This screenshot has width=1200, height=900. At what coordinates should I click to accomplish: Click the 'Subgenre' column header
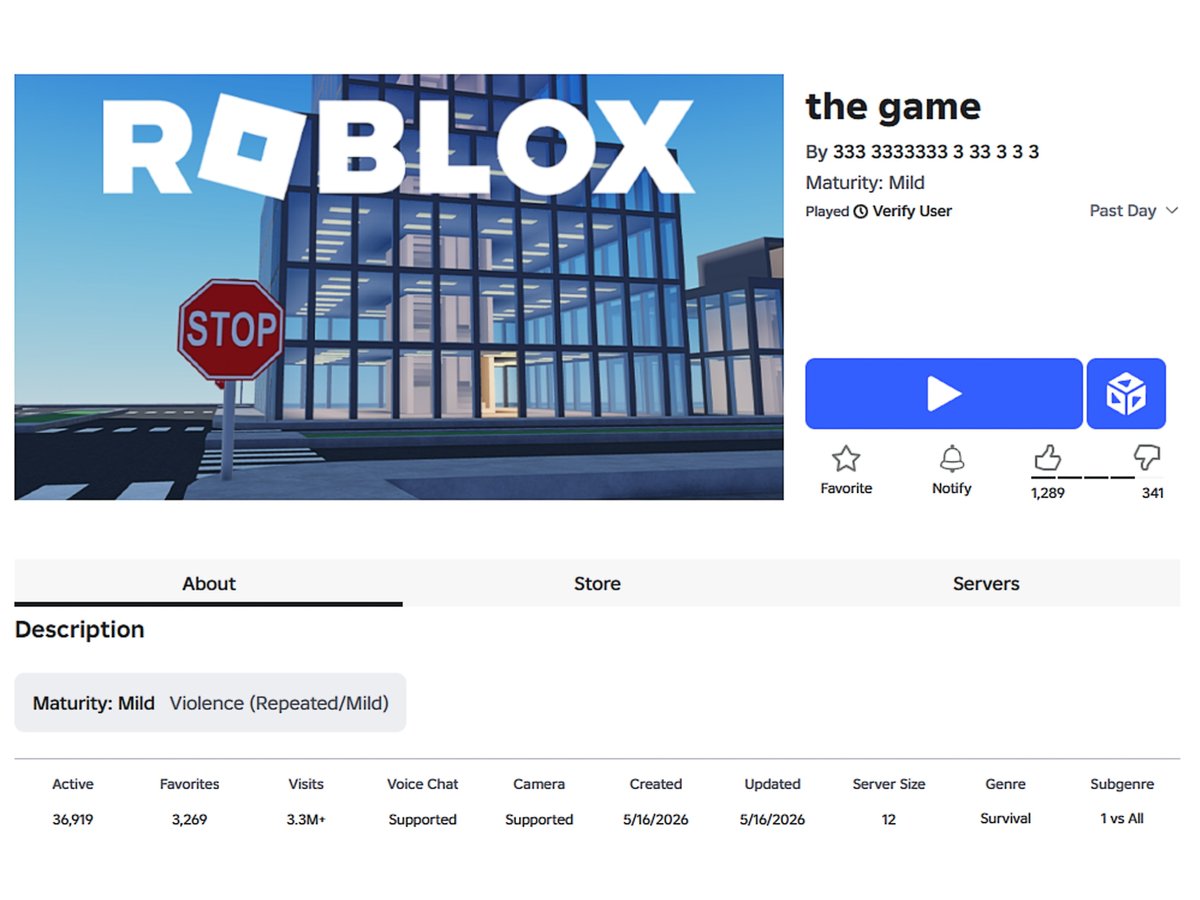click(x=1122, y=784)
